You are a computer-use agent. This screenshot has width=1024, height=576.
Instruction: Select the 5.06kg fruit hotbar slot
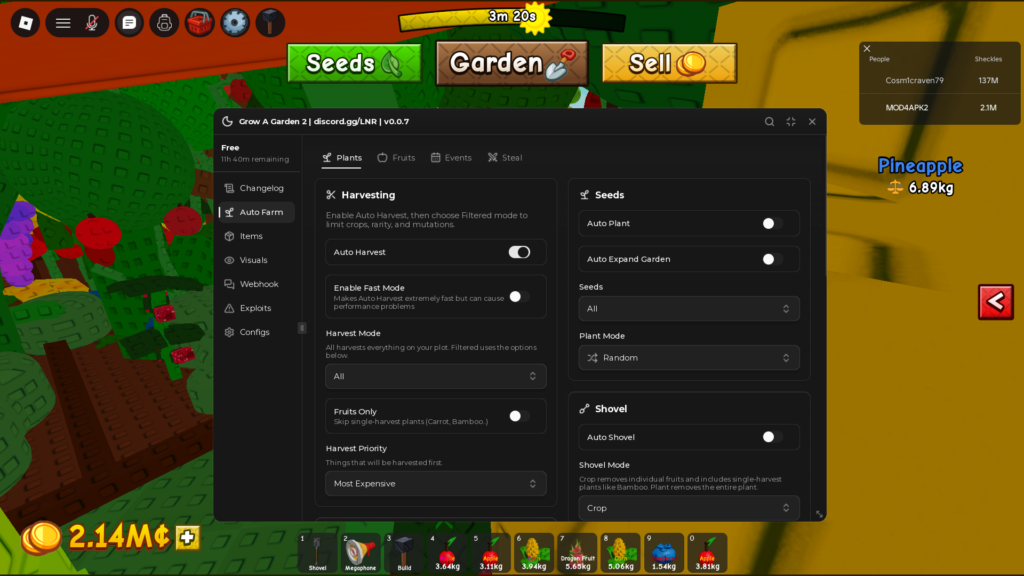point(620,552)
